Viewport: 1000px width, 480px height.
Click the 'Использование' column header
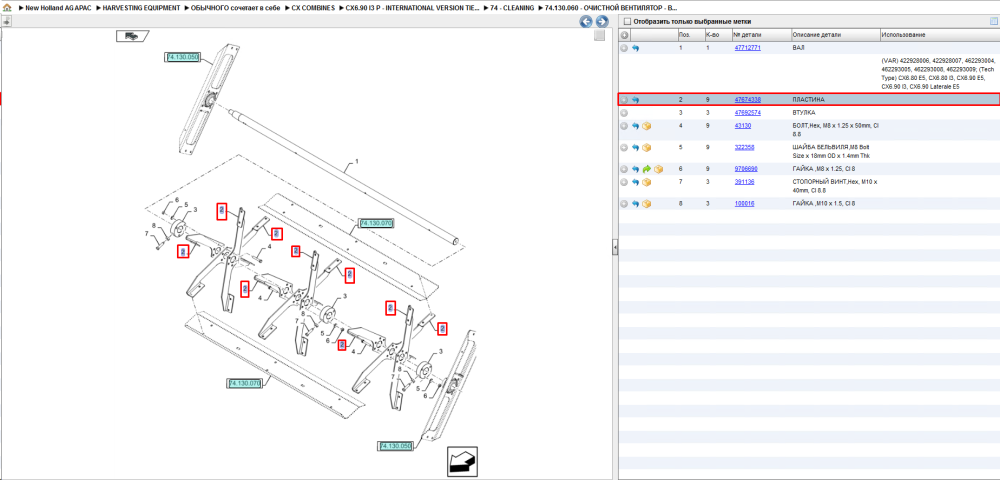click(939, 35)
